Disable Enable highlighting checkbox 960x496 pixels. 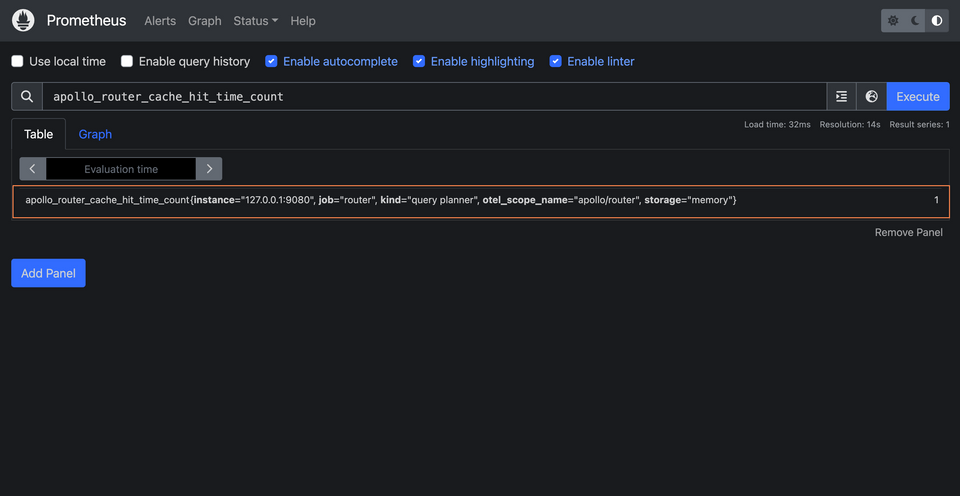pos(419,61)
